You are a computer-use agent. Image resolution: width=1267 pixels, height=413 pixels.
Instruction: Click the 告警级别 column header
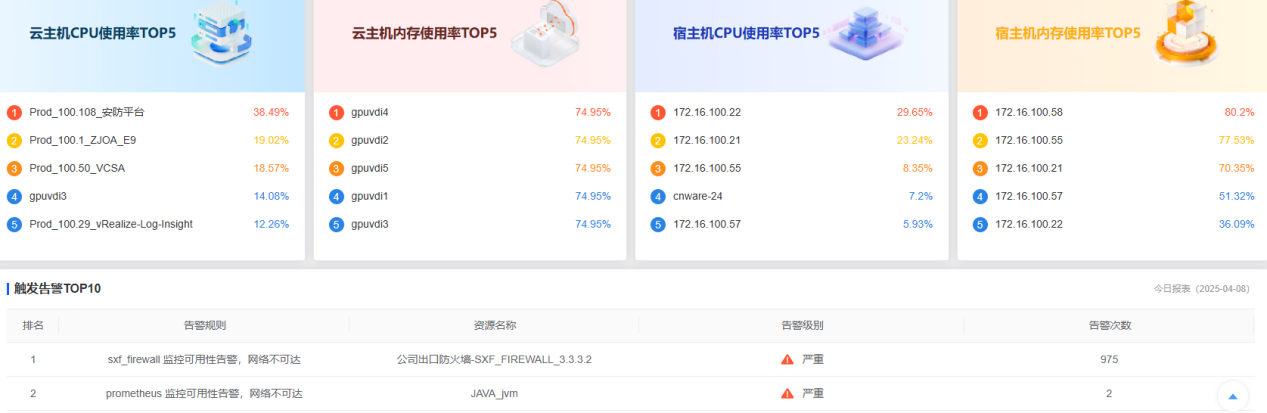802,325
